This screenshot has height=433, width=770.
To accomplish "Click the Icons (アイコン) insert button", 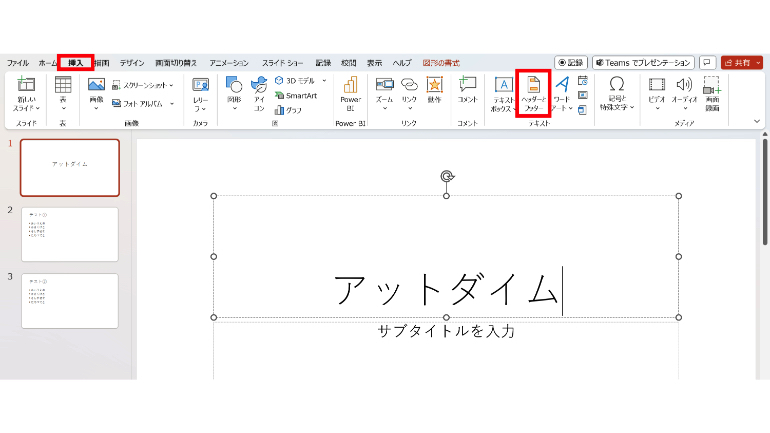I will 259,93.
